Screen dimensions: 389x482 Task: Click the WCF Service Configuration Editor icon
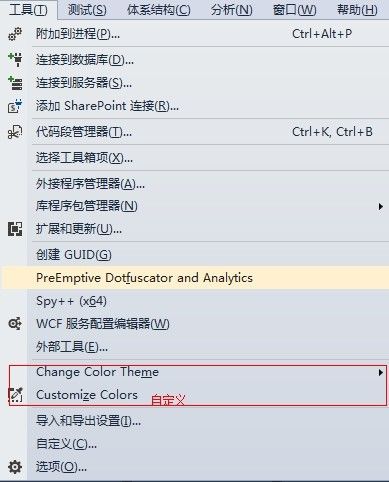coord(15,324)
